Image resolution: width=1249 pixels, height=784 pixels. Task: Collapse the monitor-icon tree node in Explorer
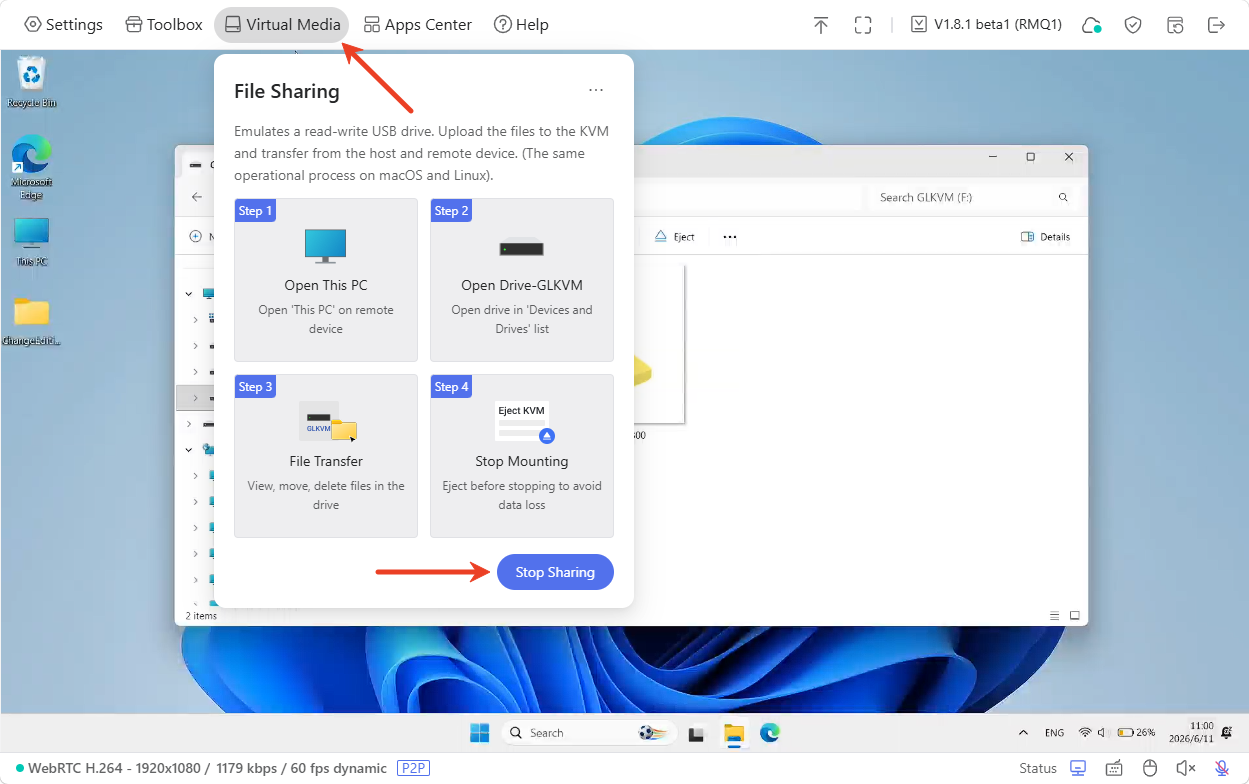click(189, 294)
